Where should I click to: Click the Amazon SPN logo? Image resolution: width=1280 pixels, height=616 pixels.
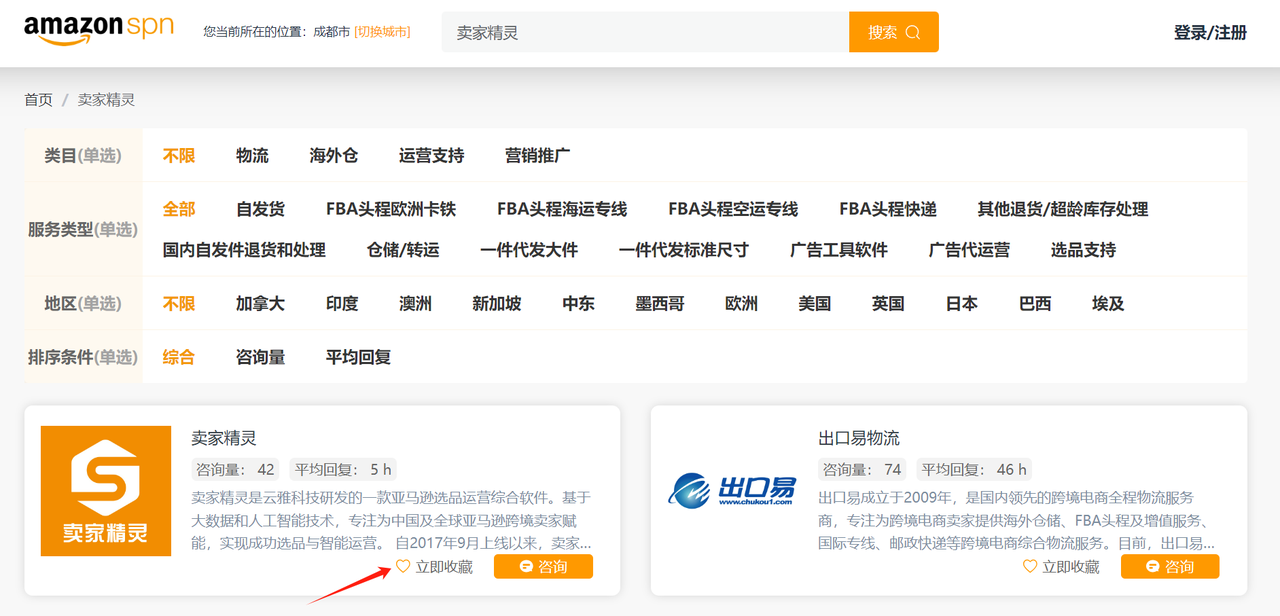pyautogui.click(x=99, y=30)
